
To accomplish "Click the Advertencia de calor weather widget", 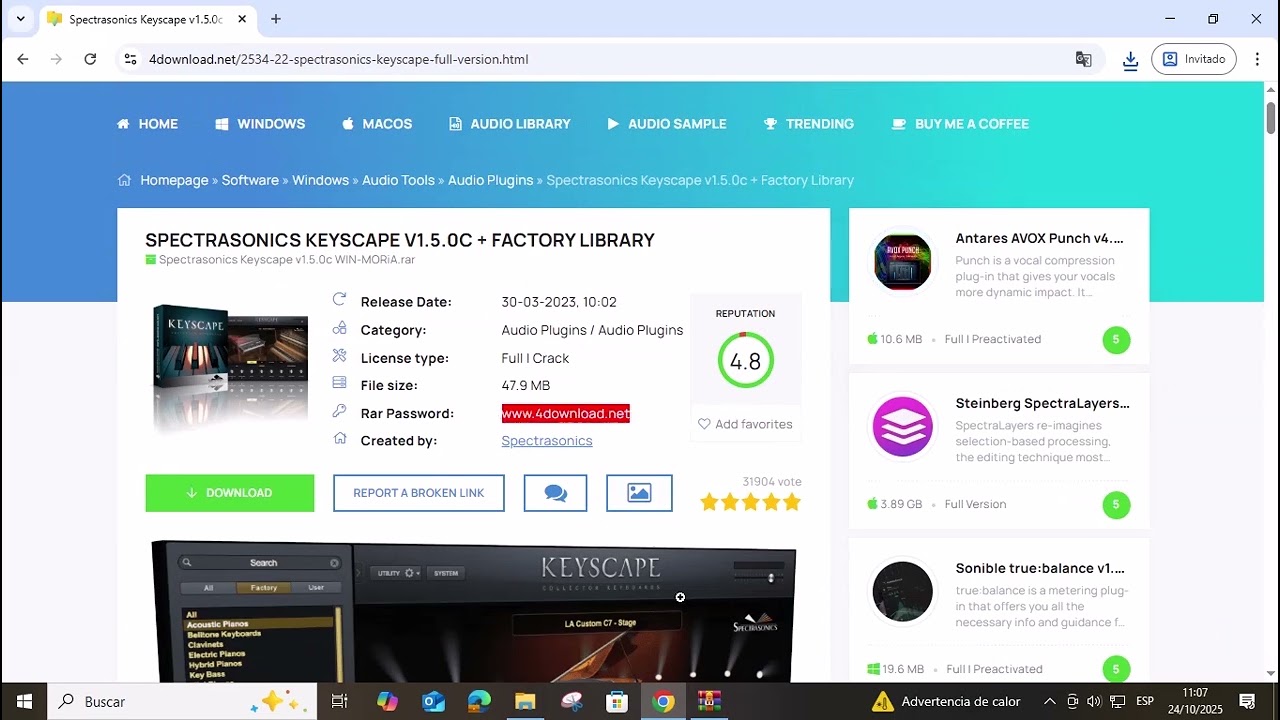I will [946, 701].
